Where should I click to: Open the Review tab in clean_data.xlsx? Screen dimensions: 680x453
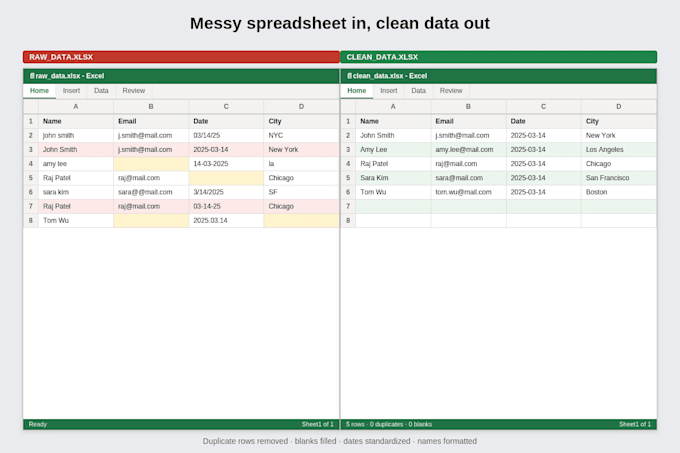pyautogui.click(x=451, y=91)
